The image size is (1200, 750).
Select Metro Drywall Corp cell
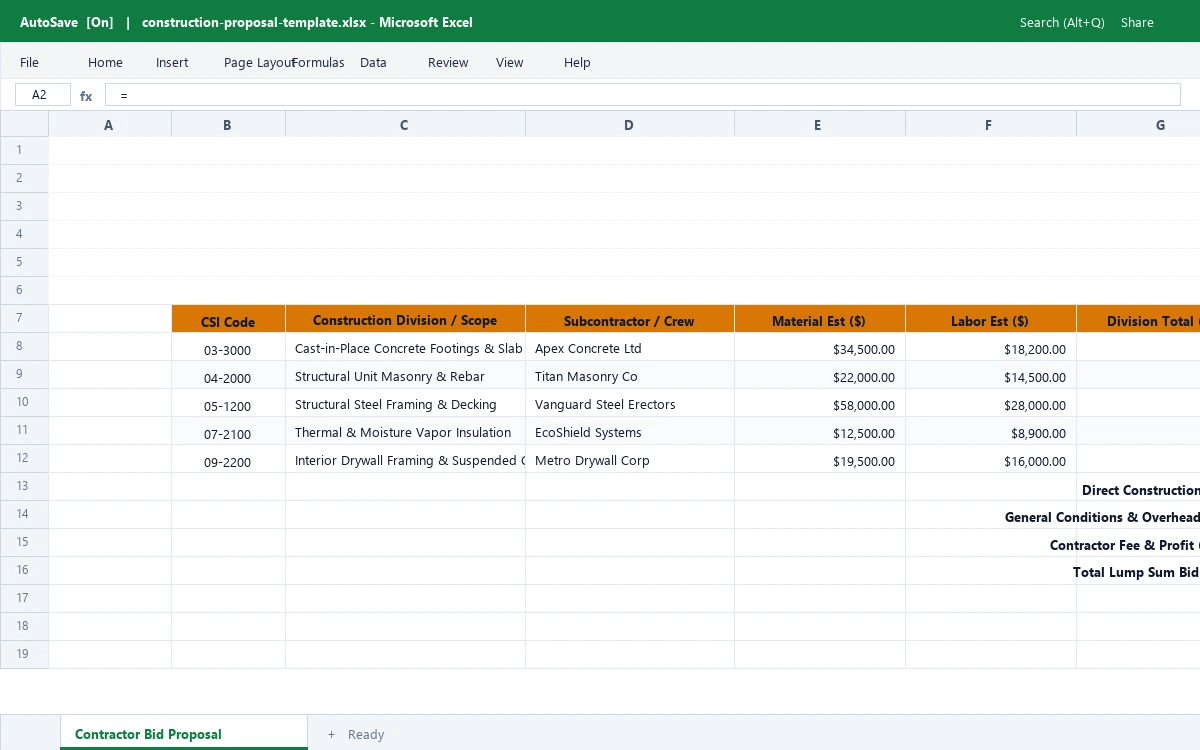click(630, 459)
